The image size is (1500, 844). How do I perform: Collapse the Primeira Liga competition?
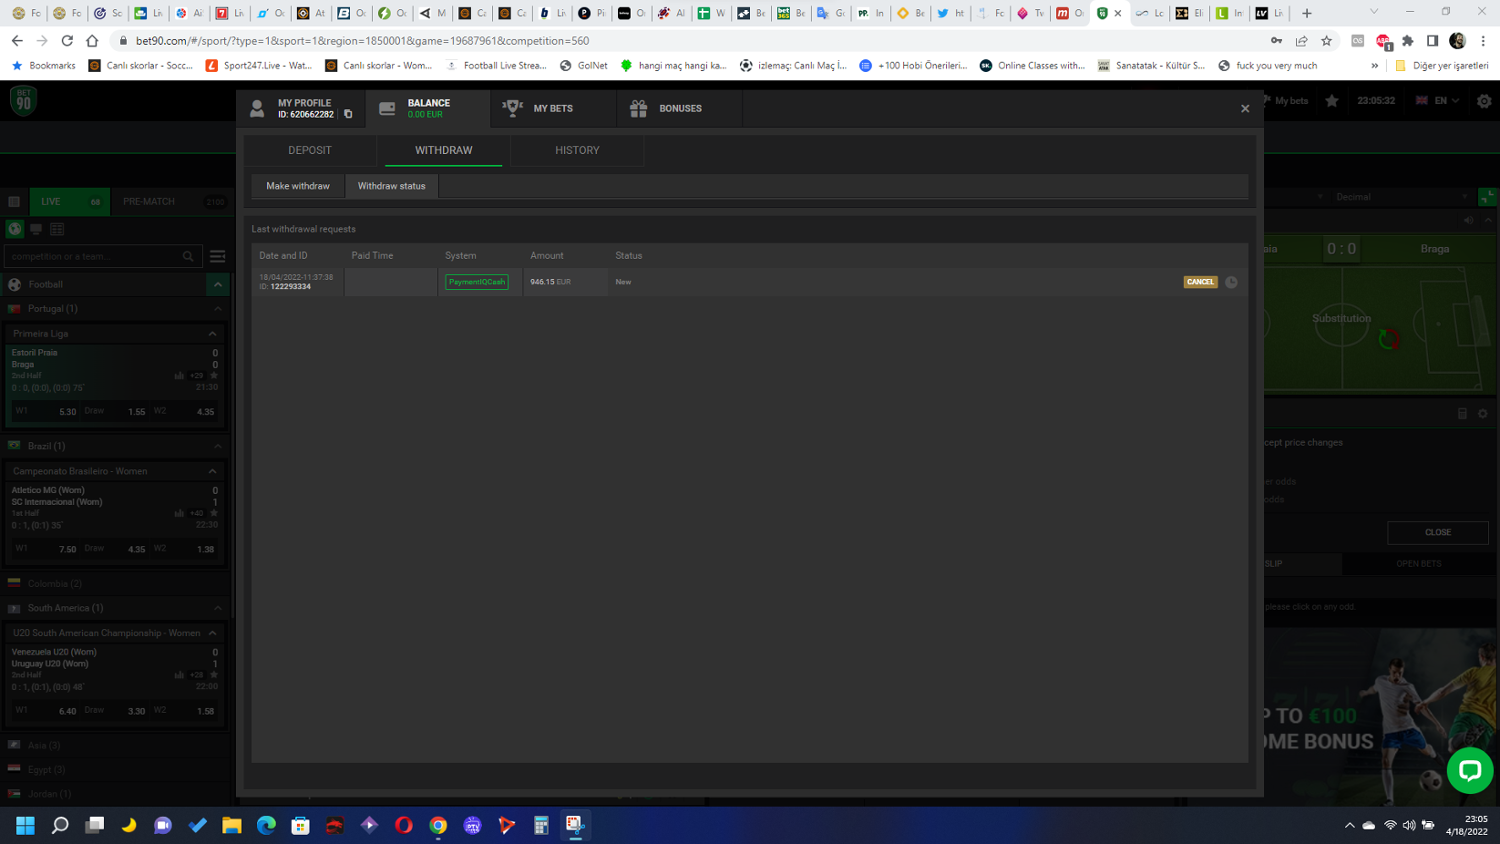tap(212, 334)
